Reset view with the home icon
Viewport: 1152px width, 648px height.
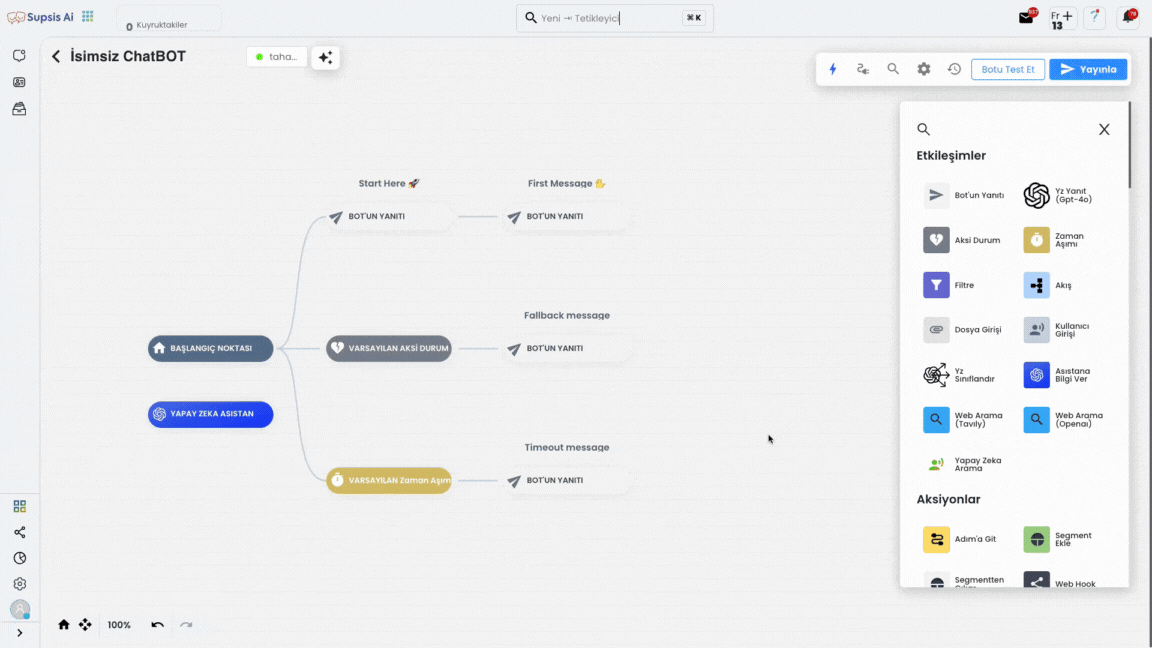(x=64, y=624)
